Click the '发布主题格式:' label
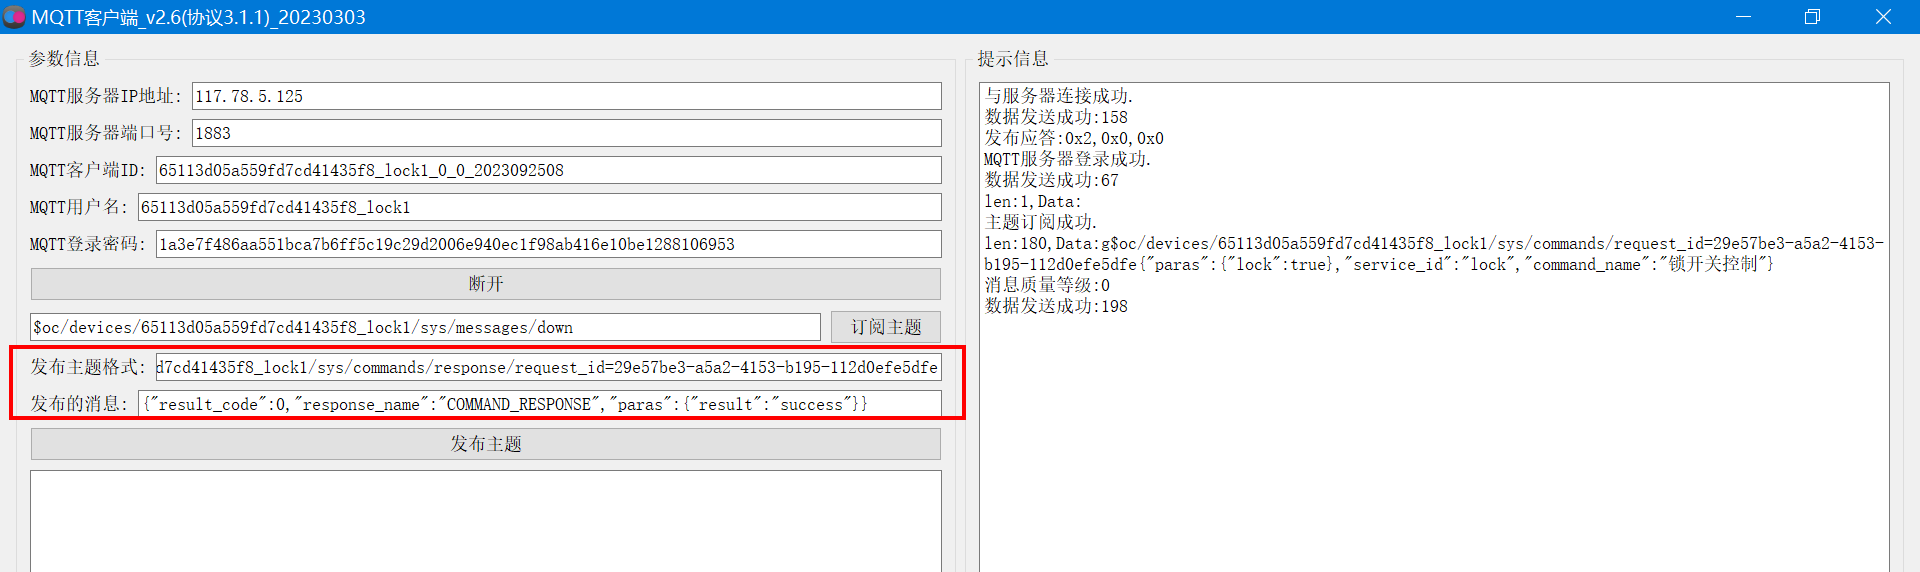The image size is (1920, 572). click(88, 367)
